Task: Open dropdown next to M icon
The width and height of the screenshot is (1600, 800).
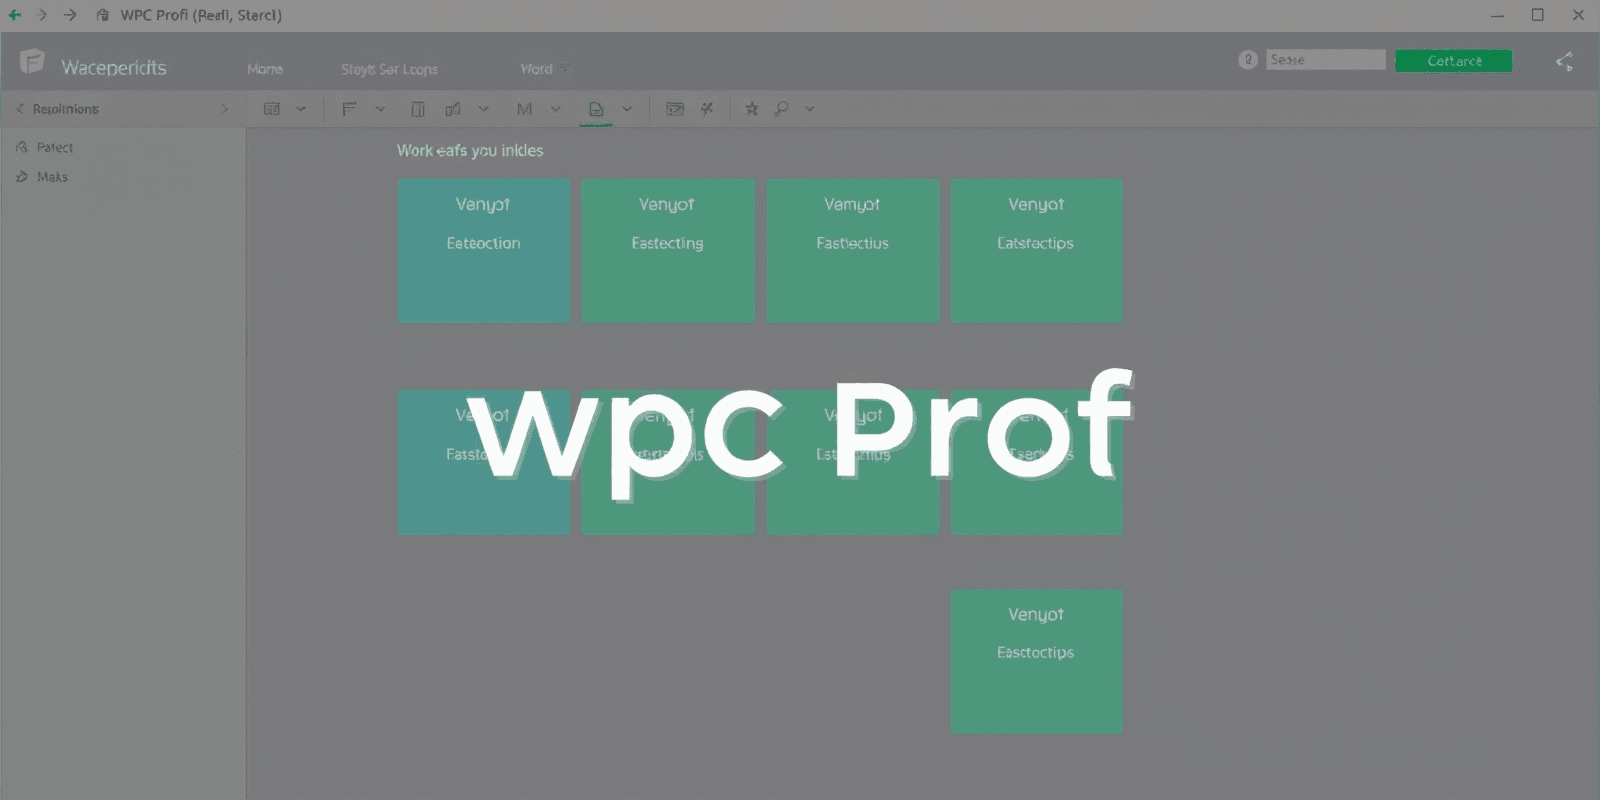Action: [x=556, y=109]
